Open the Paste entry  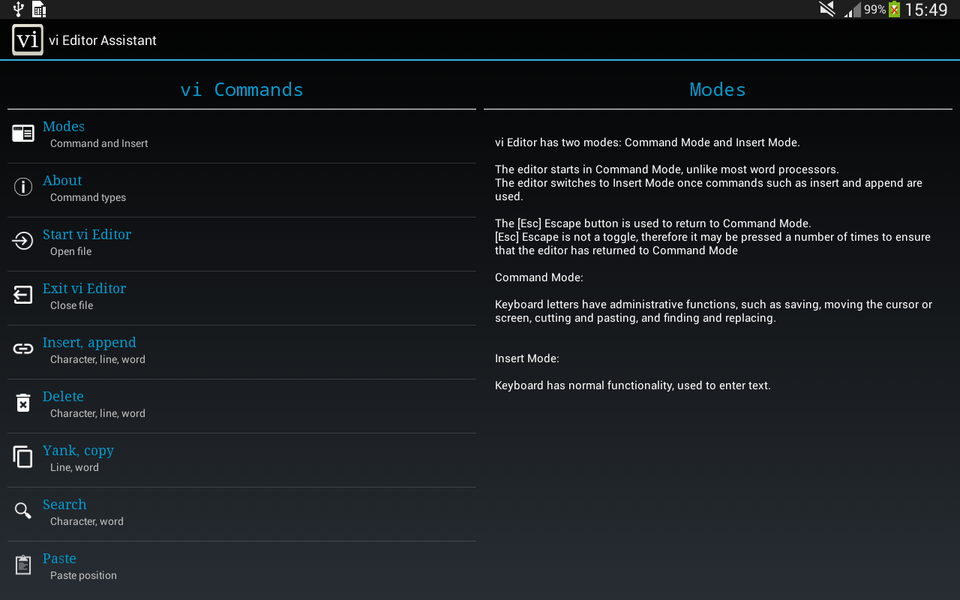pyautogui.click(x=241, y=568)
